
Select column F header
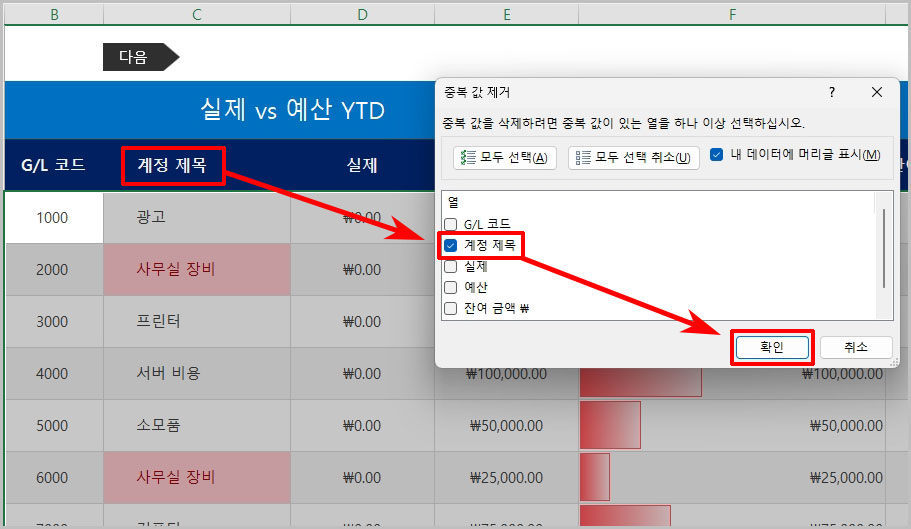pos(732,14)
